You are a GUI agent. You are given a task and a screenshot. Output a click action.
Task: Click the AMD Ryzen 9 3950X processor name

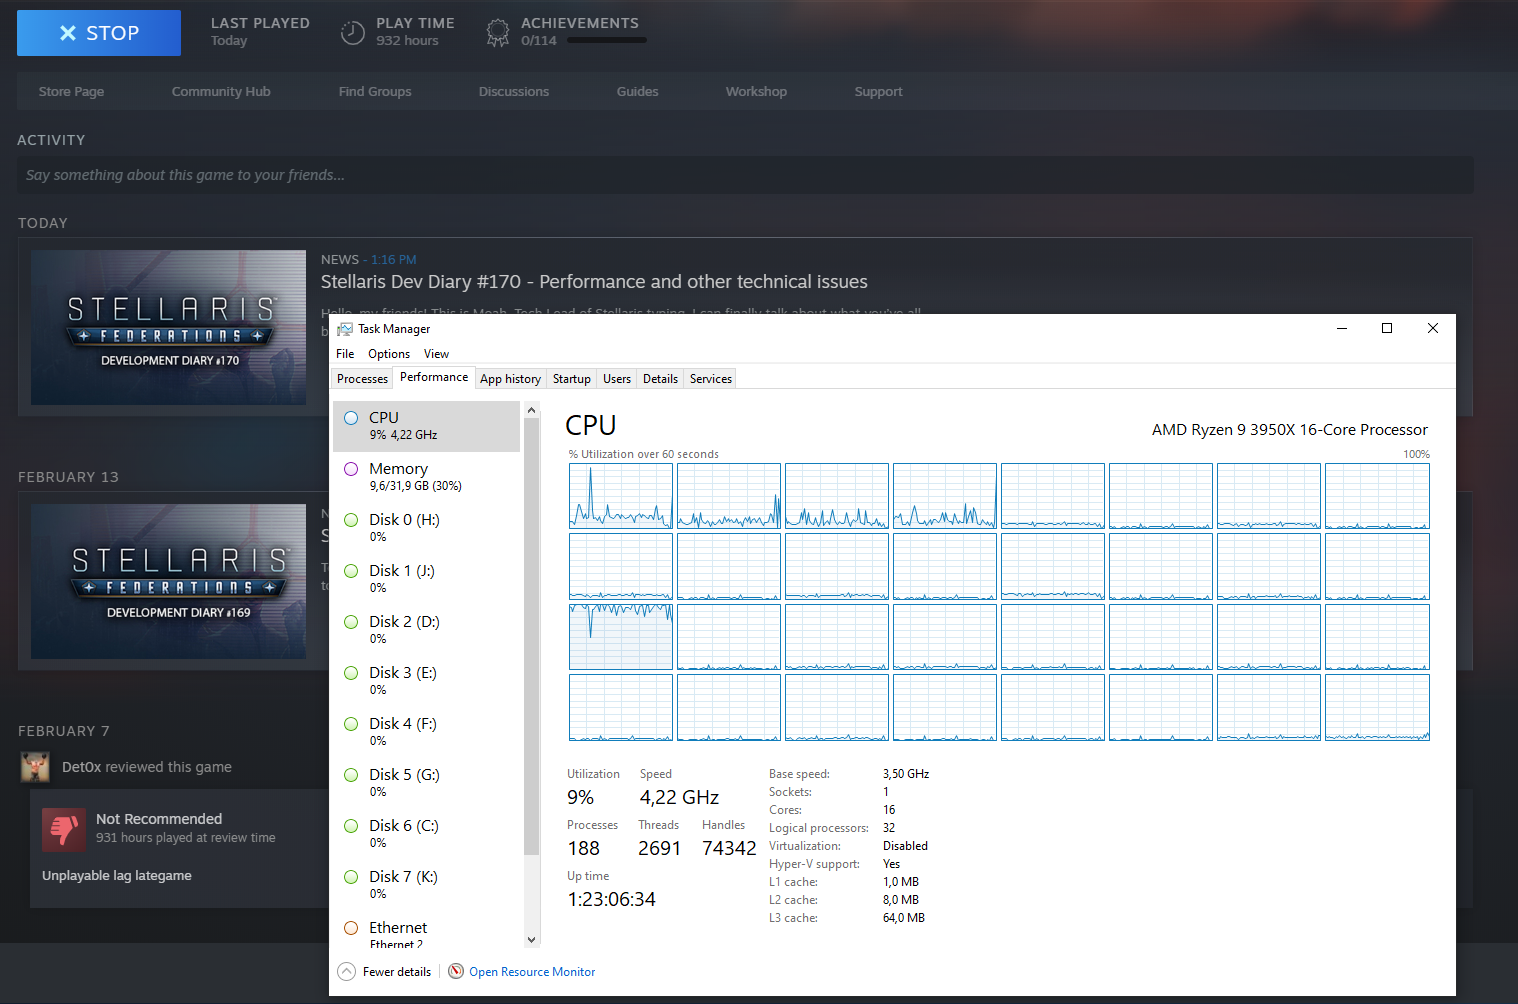click(1290, 430)
